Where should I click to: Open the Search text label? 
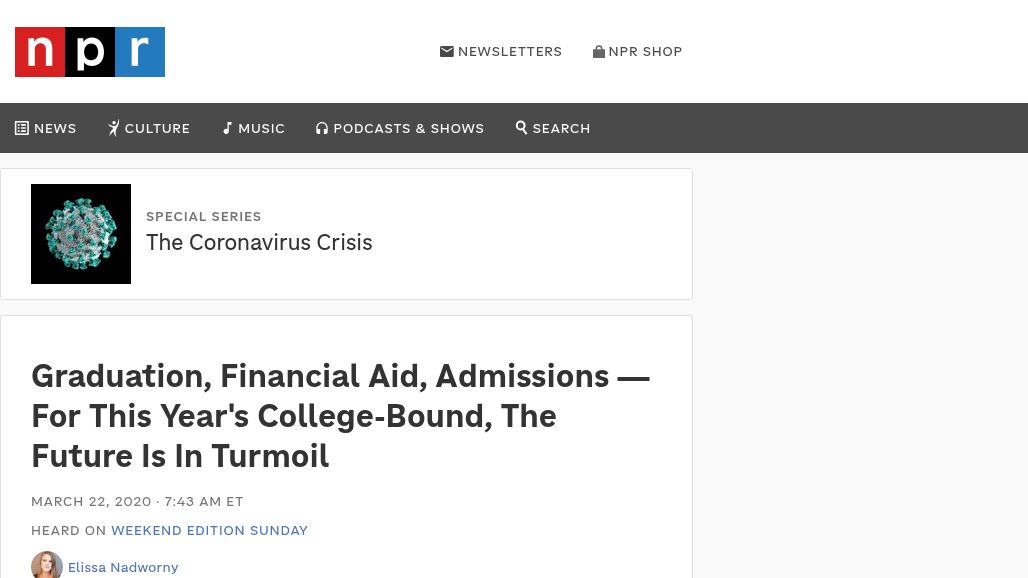coord(561,129)
